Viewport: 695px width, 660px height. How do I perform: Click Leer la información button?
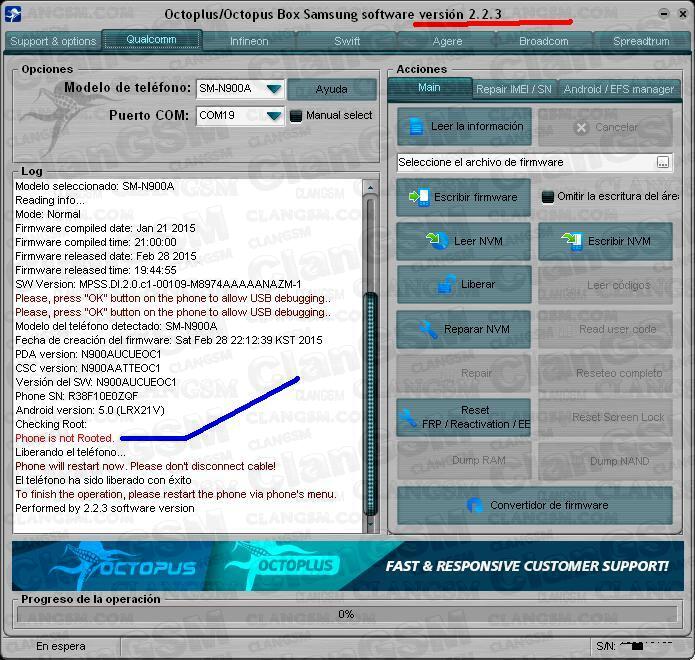[x=464, y=126]
